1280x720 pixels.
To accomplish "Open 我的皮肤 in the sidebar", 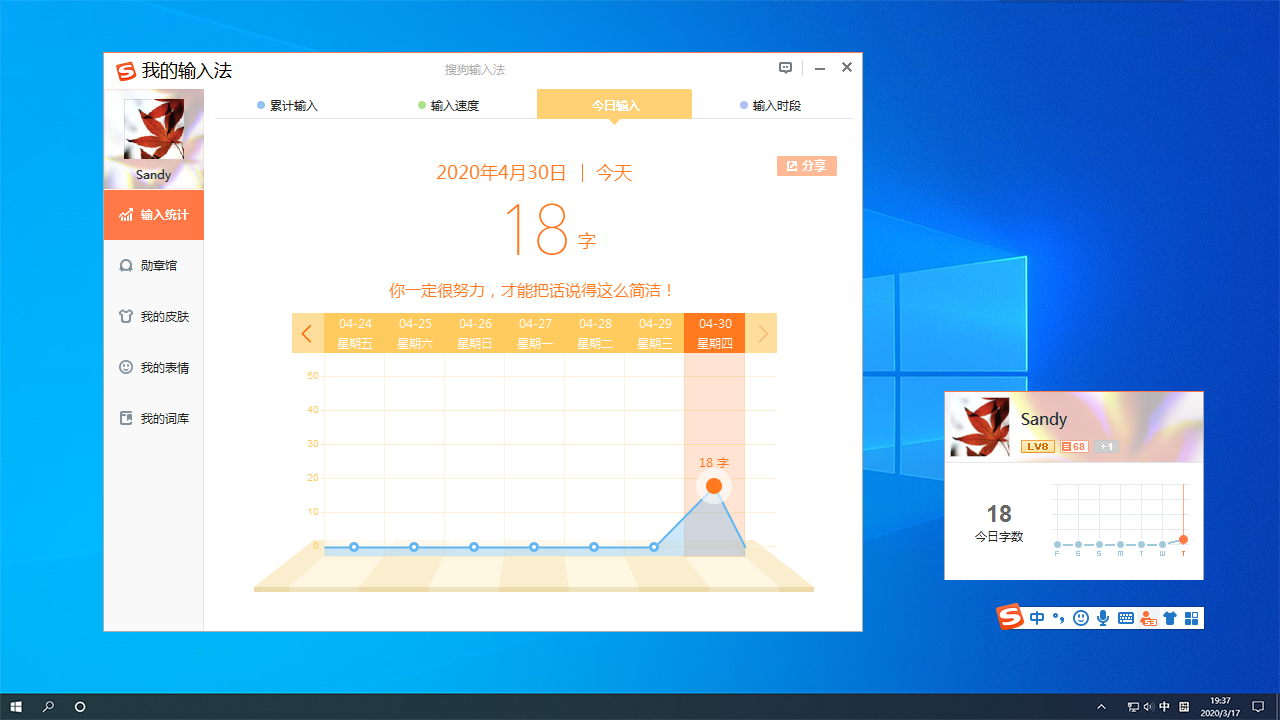I will 154,317.
